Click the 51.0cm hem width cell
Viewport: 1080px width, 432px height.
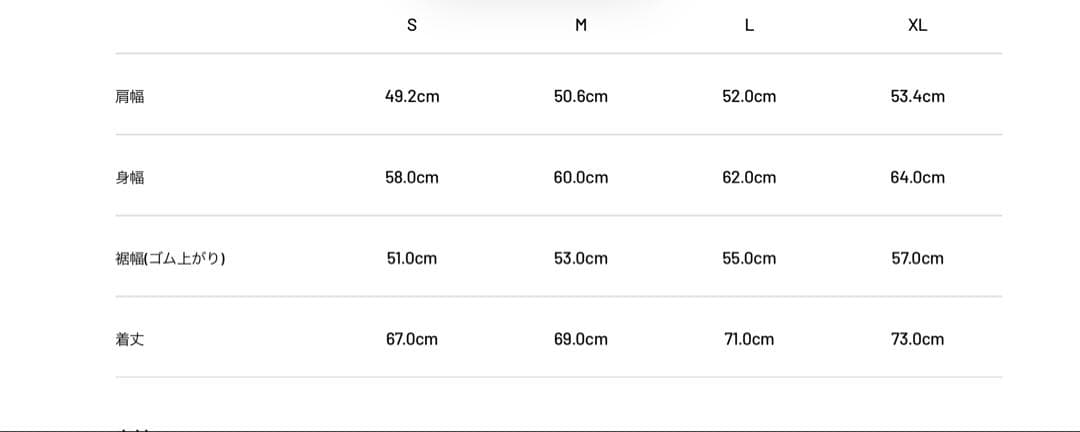coord(412,259)
